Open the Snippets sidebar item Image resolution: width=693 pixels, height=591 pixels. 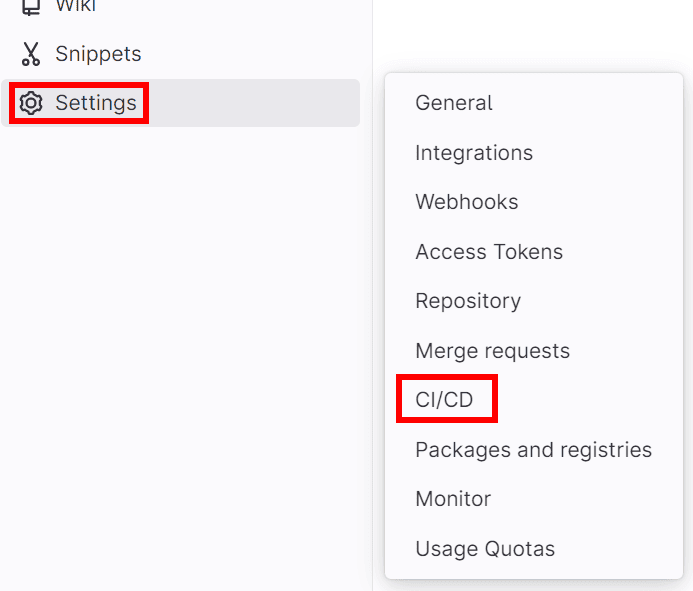tap(98, 54)
